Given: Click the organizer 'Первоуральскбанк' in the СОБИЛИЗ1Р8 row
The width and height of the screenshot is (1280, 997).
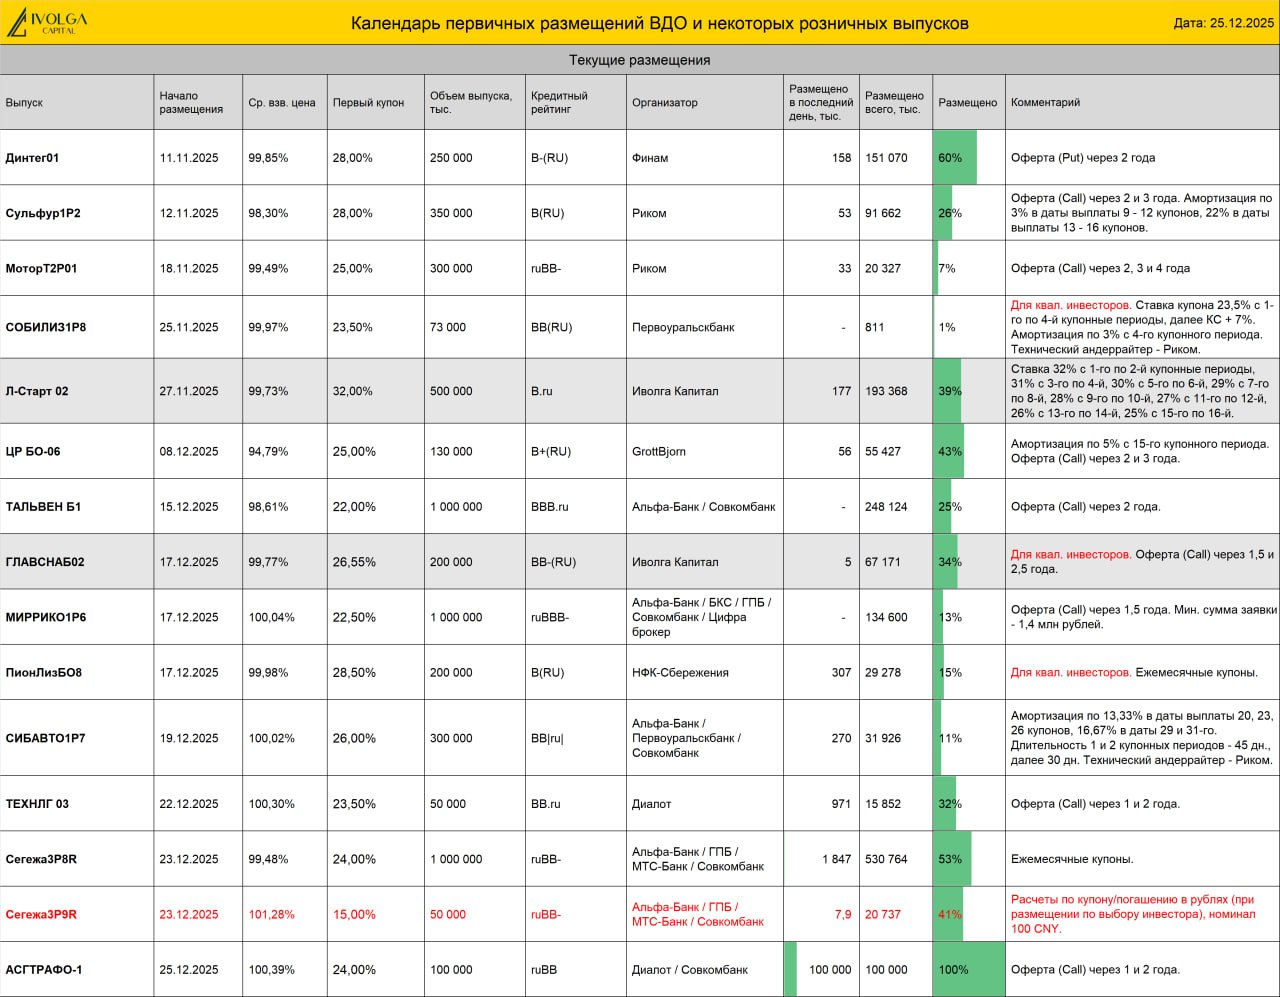Looking at the screenshot, I should click(683, 327).
